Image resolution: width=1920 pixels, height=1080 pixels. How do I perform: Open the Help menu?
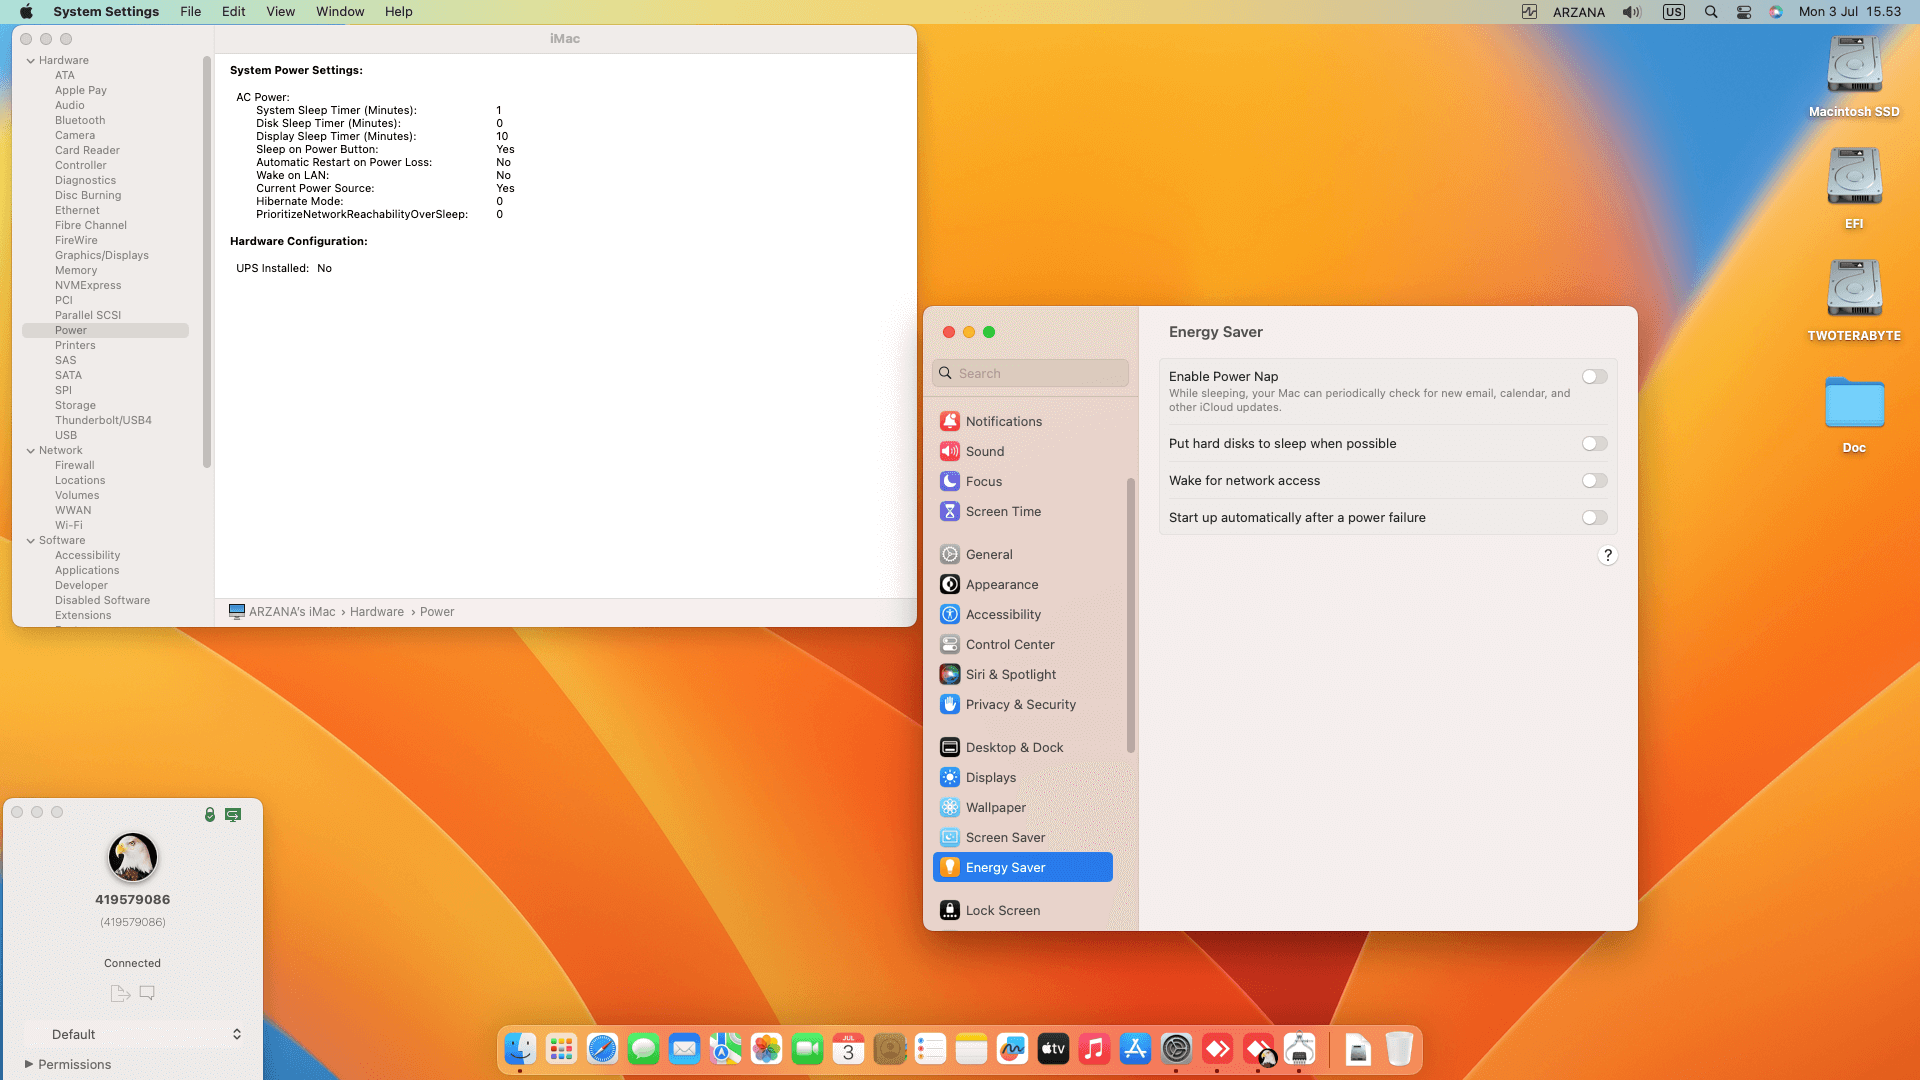click(398, 12)
